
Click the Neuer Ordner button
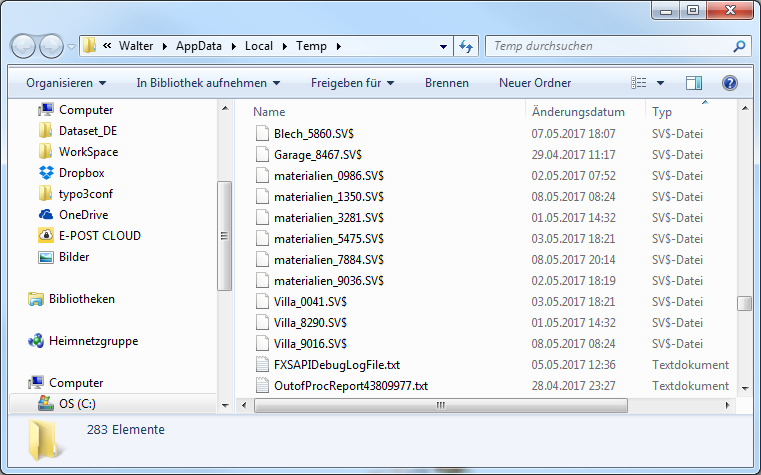pos(535,83)
